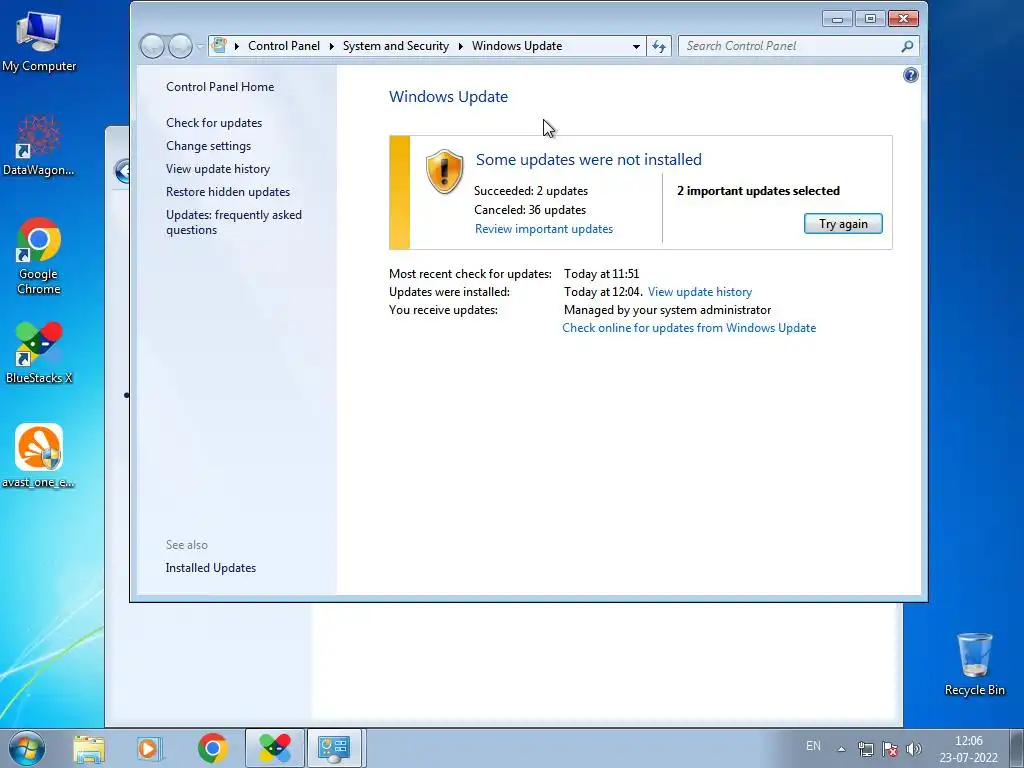Click 2 important updates selected text
The image size is (1024, 768).
758,191
